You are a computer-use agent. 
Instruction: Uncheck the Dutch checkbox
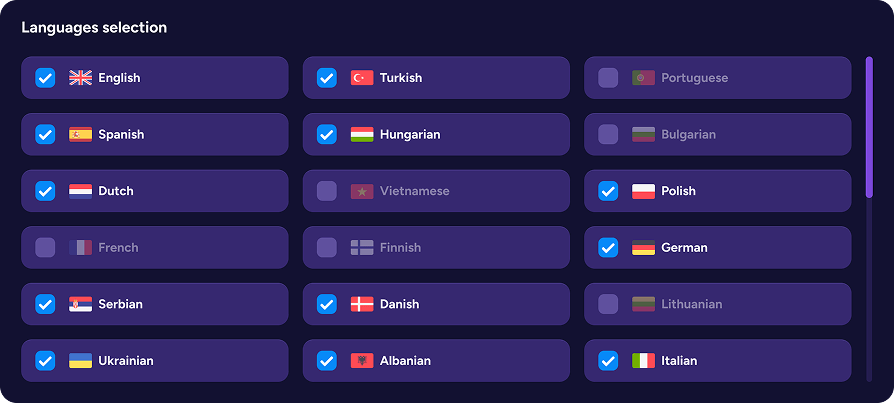tap(45, 191)
